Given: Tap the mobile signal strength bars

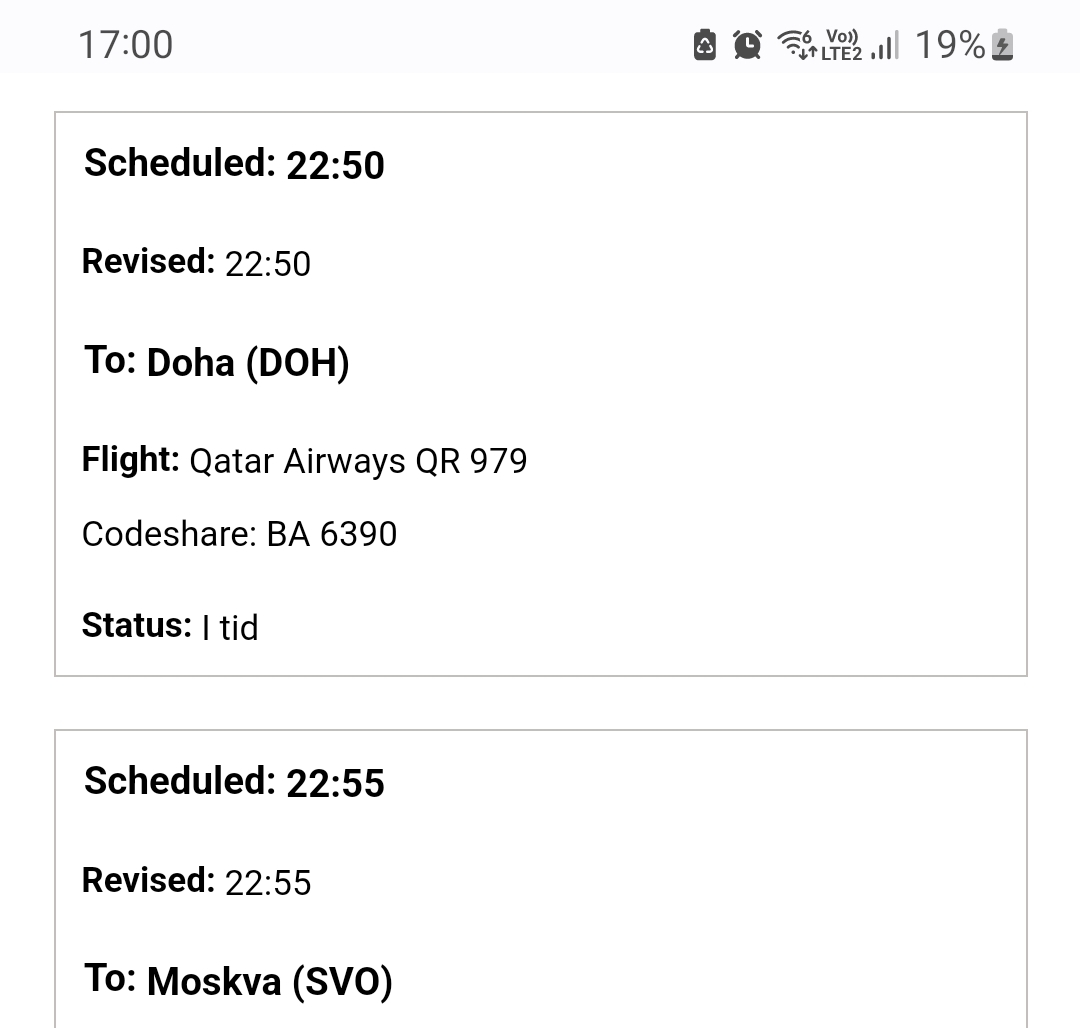Looking at the screenshot, I should point(884,45).
